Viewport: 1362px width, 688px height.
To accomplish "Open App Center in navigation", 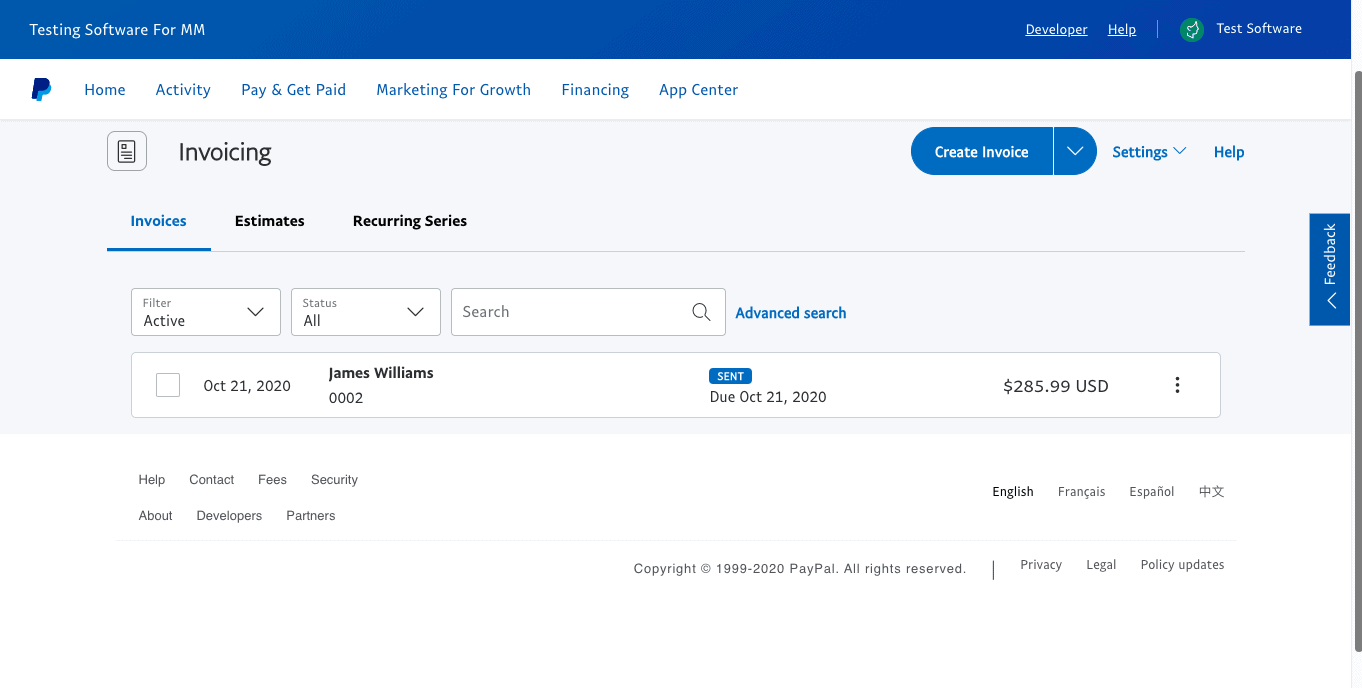I will (698, 90).
